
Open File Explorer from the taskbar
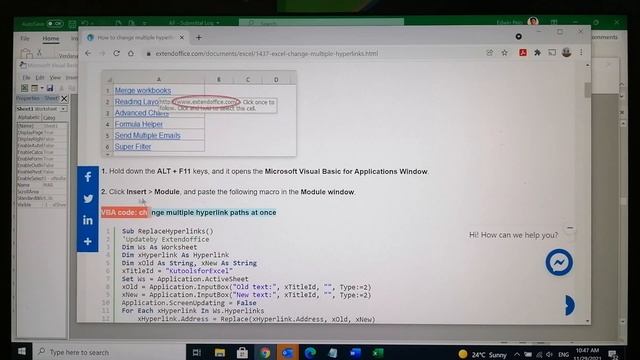220,352
